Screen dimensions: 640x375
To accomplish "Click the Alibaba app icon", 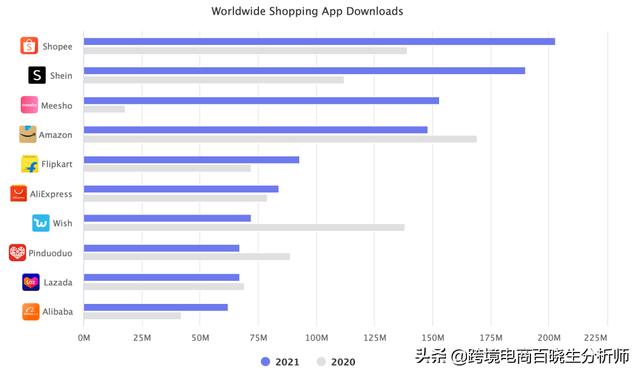I will (x=31, y=312).
